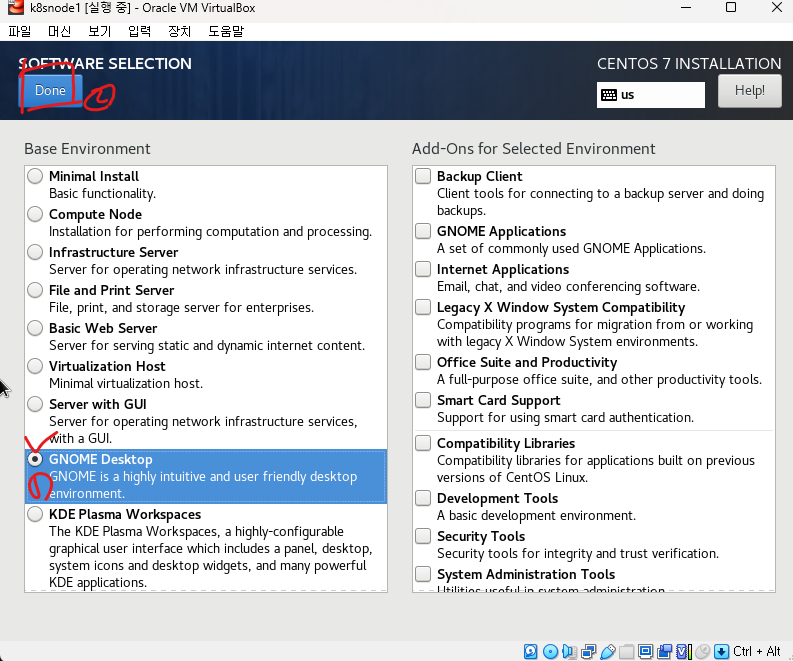793x661 pixels.
Task: Click the shared folders status icon
Action: coord(626,651)
